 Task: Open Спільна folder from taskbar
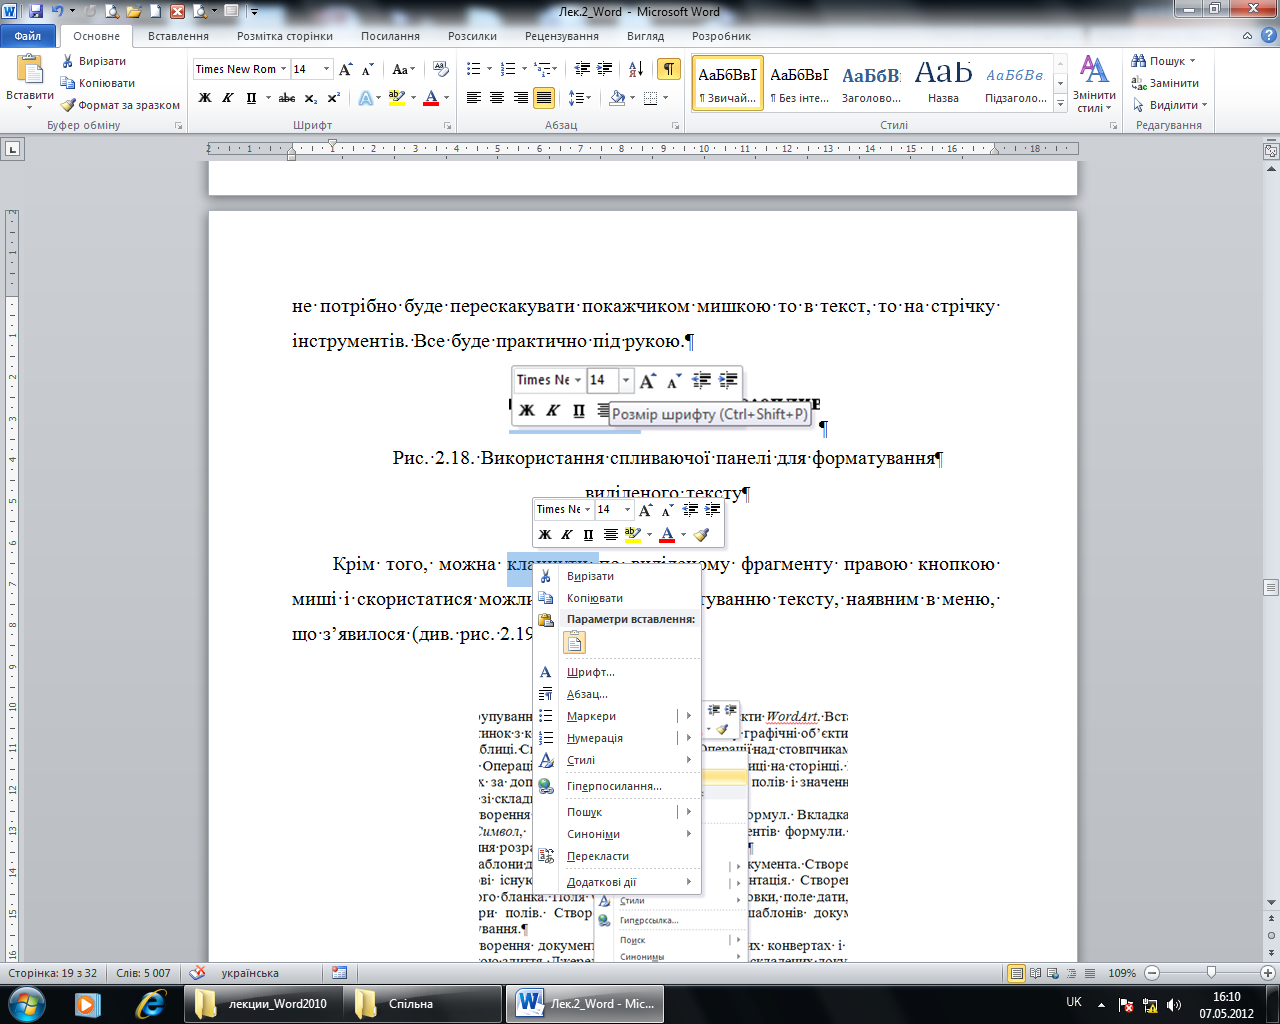coord(423,1003)
